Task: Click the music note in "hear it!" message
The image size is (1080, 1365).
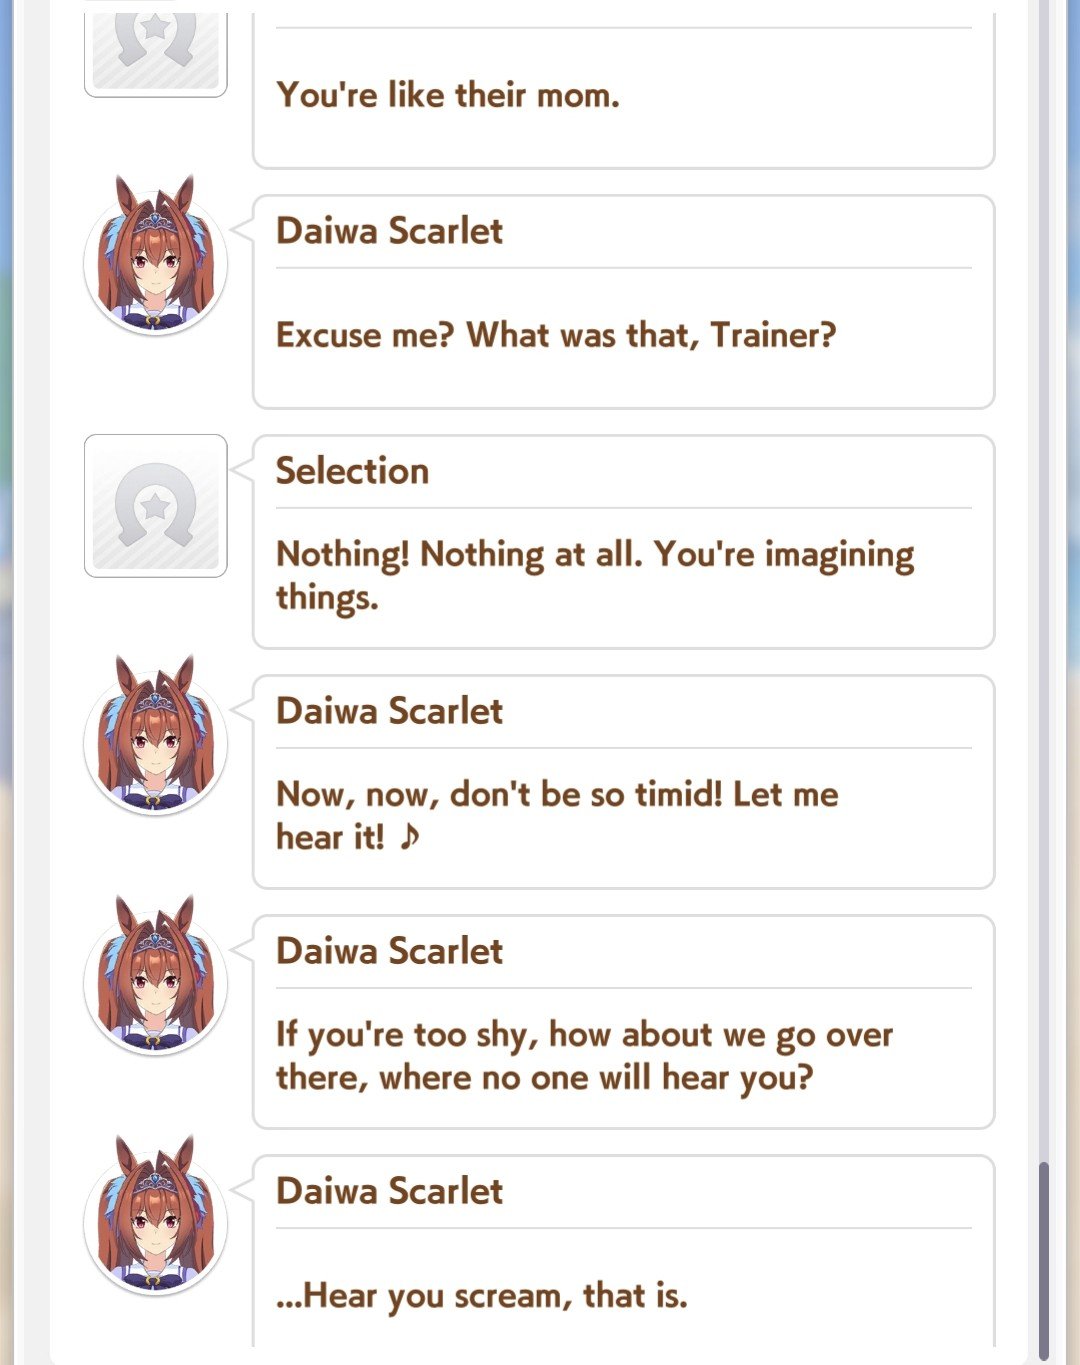Action: pyautogui.click(x=409, y=836)
